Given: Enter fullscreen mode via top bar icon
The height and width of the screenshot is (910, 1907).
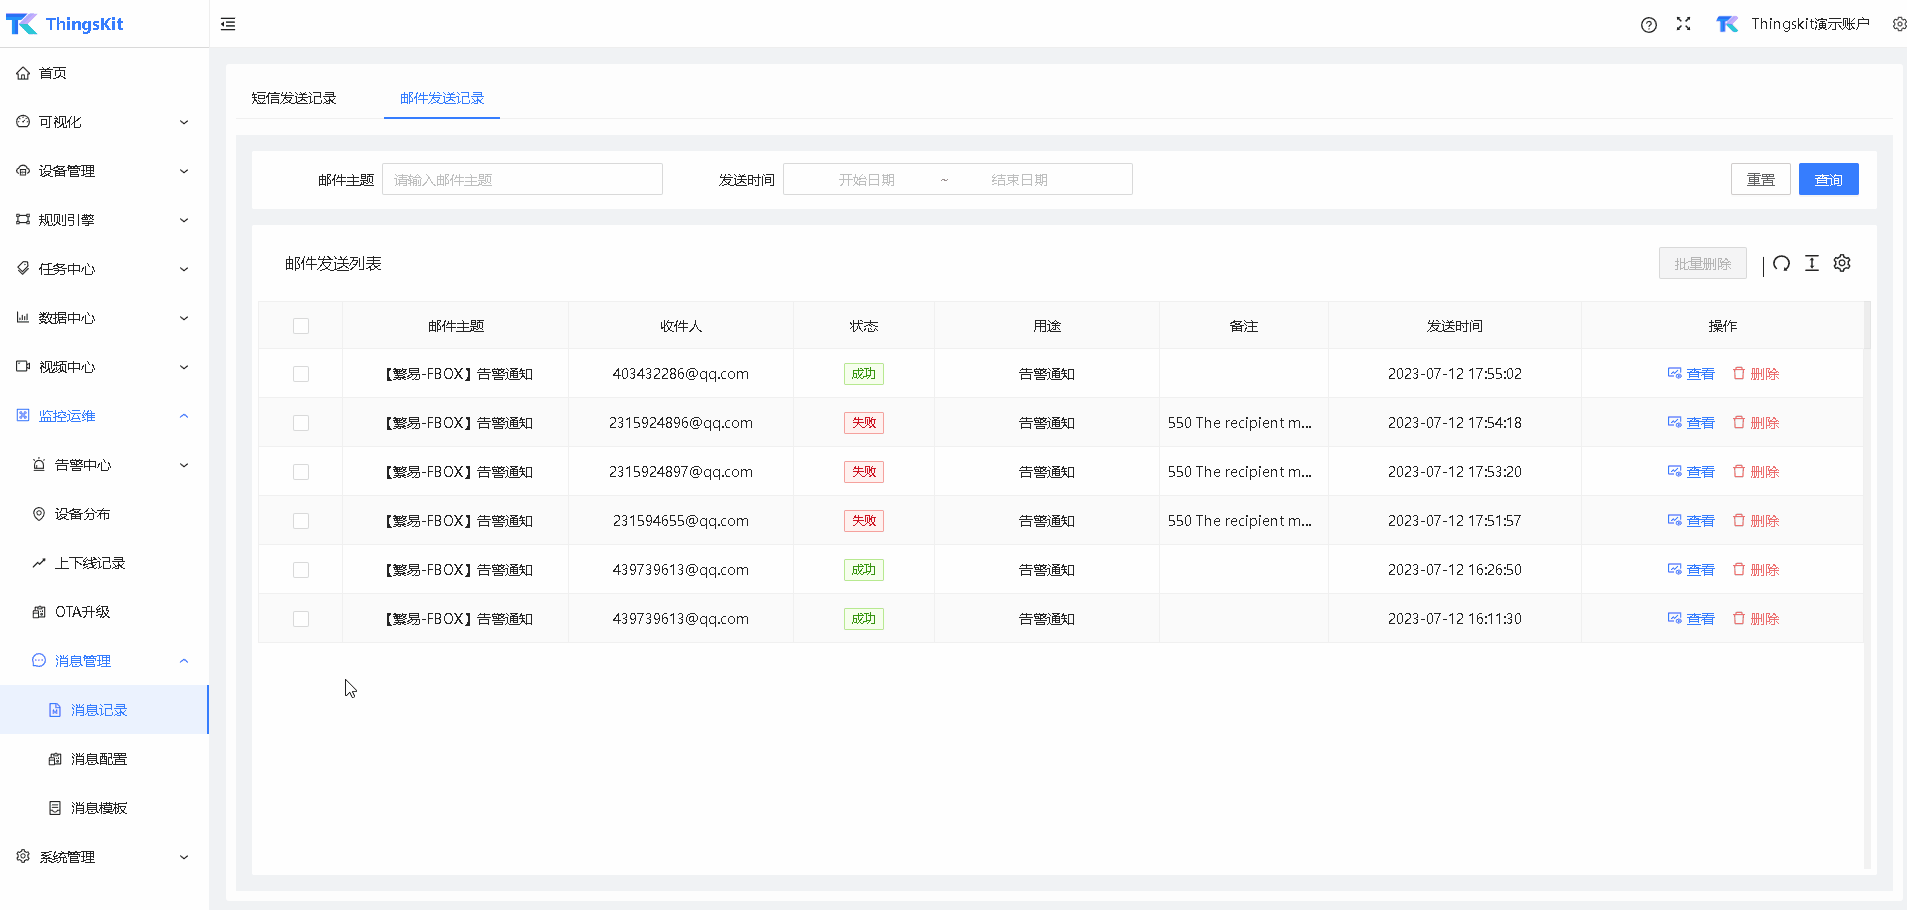Looking at the screenshot, I should [1684, 24].
